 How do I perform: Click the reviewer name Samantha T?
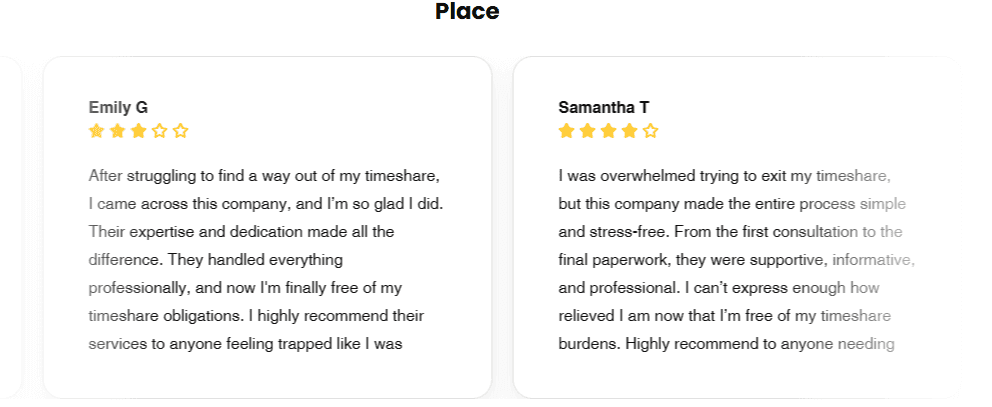[604, 107]
